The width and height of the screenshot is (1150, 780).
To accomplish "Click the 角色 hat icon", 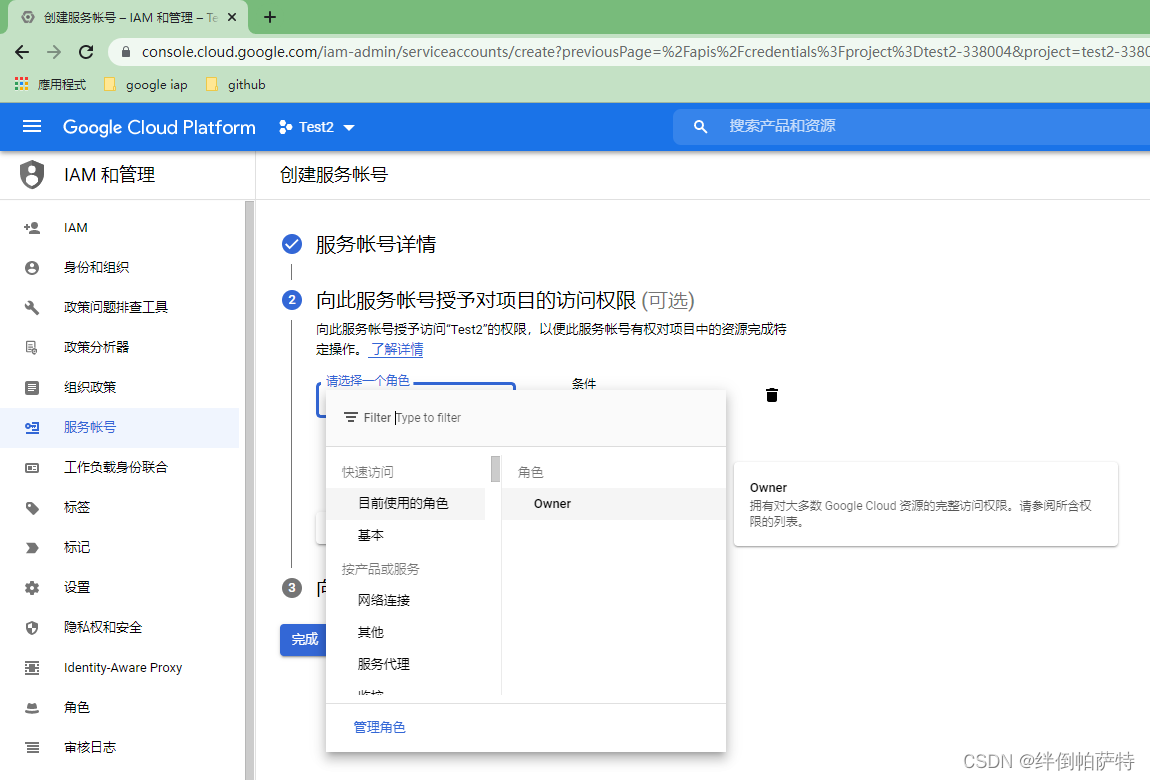I will tap(32, 708).
